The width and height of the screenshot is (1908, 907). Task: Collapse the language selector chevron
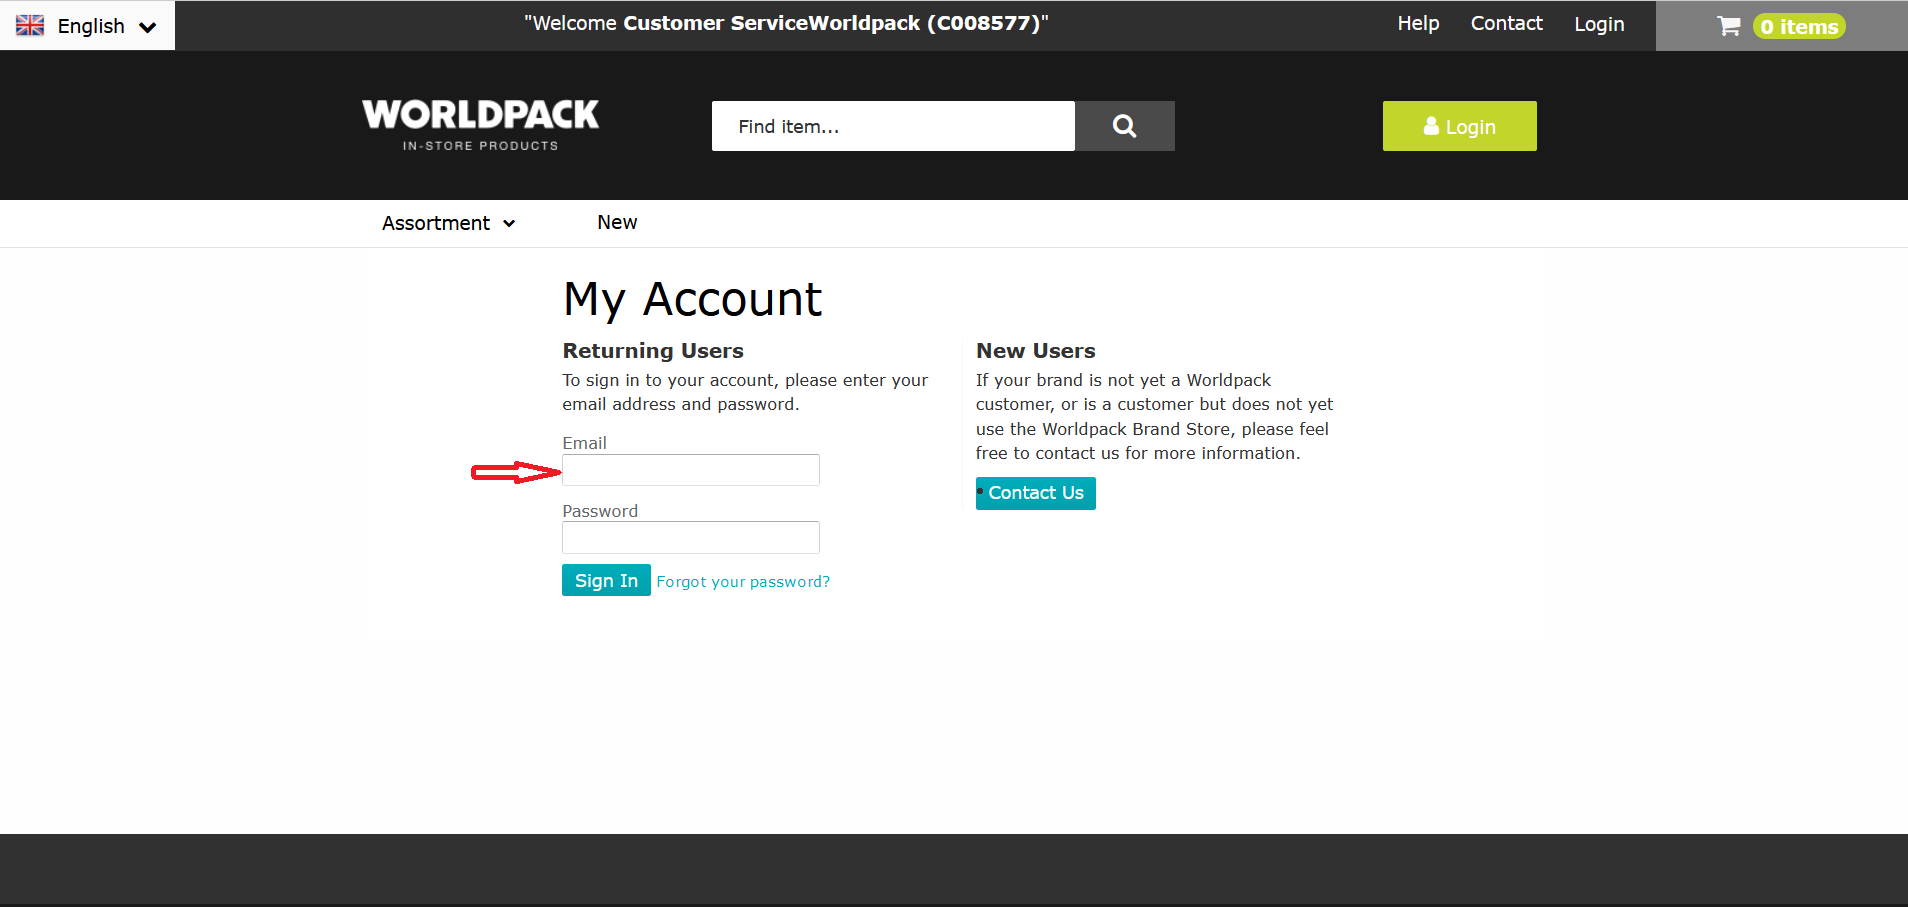tap(148, 26)
